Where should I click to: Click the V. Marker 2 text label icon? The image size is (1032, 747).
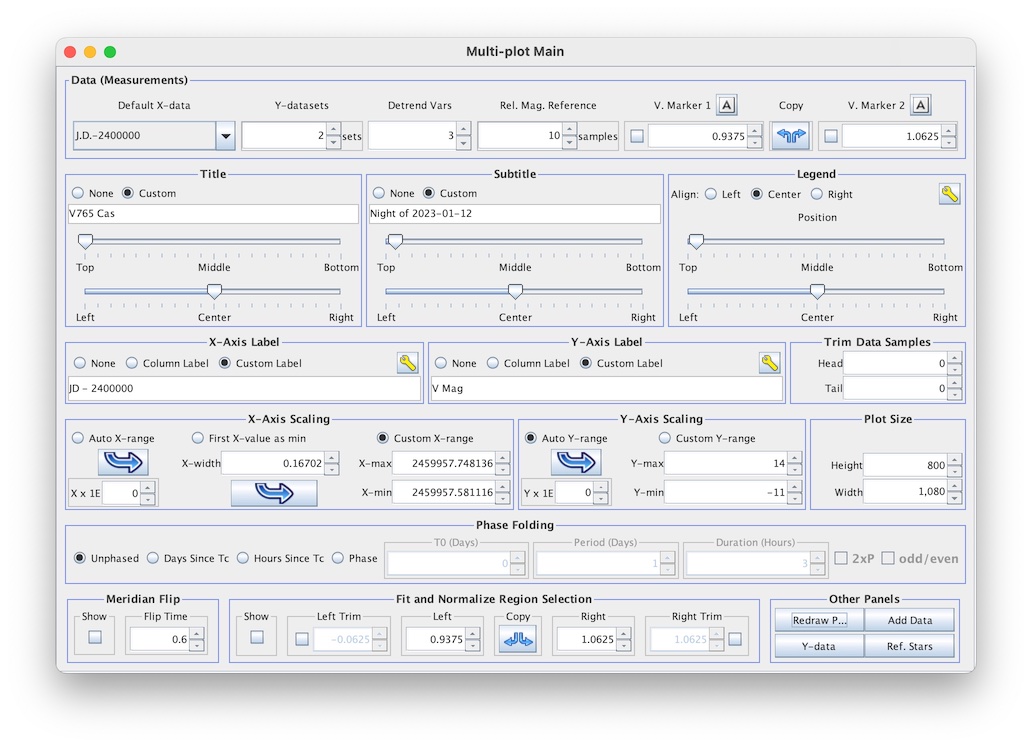[921, 105]
